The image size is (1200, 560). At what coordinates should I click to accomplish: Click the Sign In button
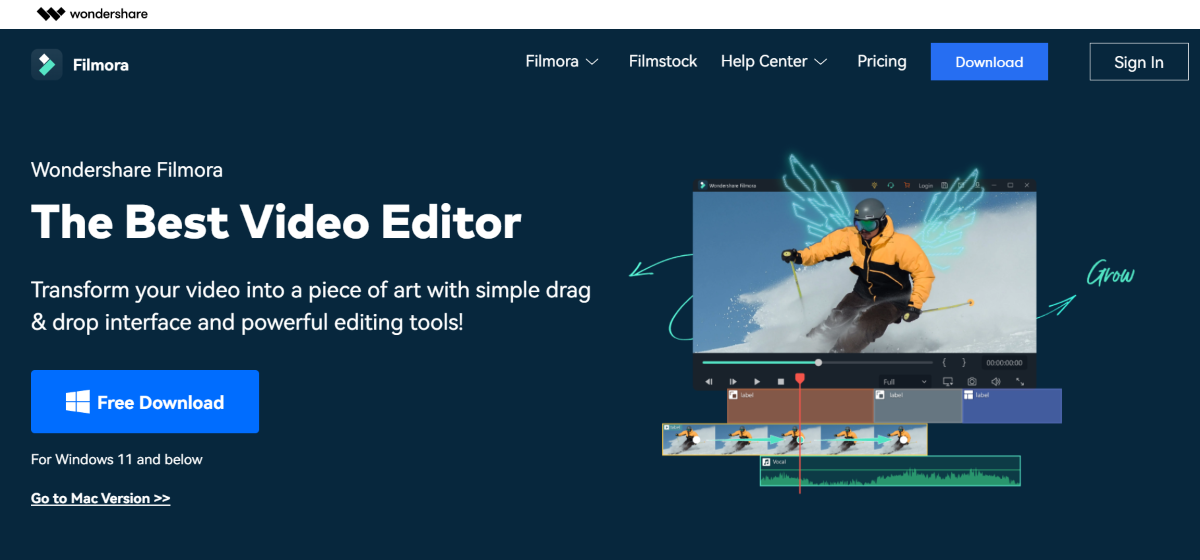tap(1139, 61)
